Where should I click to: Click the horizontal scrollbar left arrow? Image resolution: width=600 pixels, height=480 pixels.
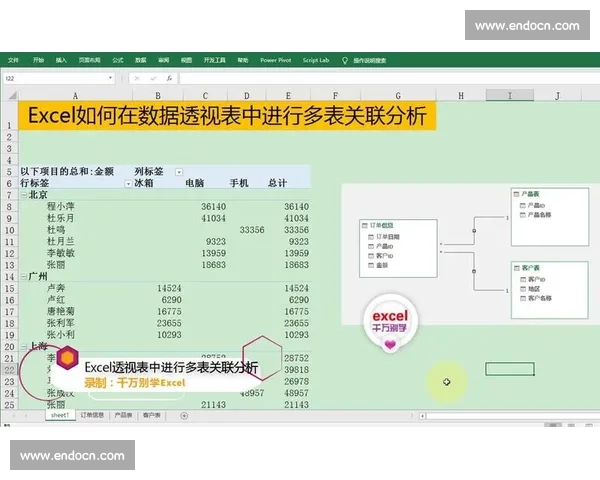coord(422,416)
